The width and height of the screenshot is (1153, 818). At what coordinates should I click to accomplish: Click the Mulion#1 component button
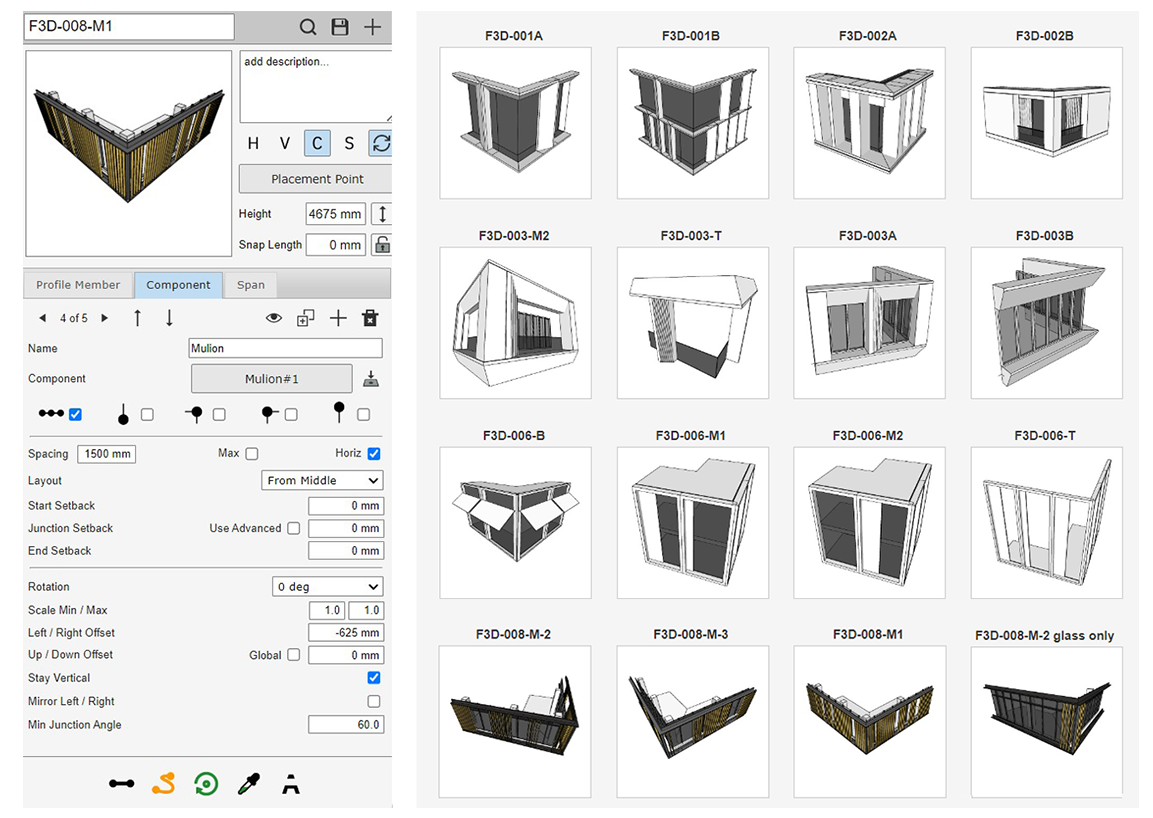(272, 379)
